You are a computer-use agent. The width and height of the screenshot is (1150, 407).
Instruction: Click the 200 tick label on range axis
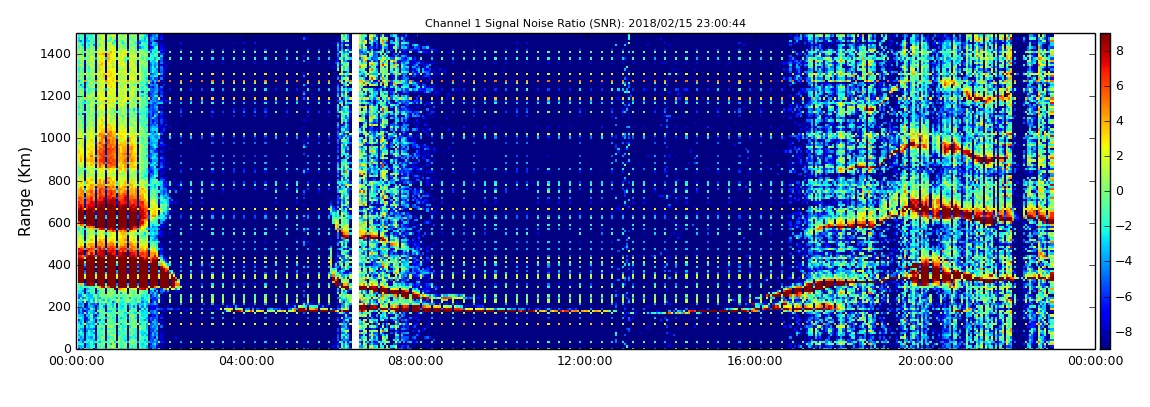click(61, 307)
